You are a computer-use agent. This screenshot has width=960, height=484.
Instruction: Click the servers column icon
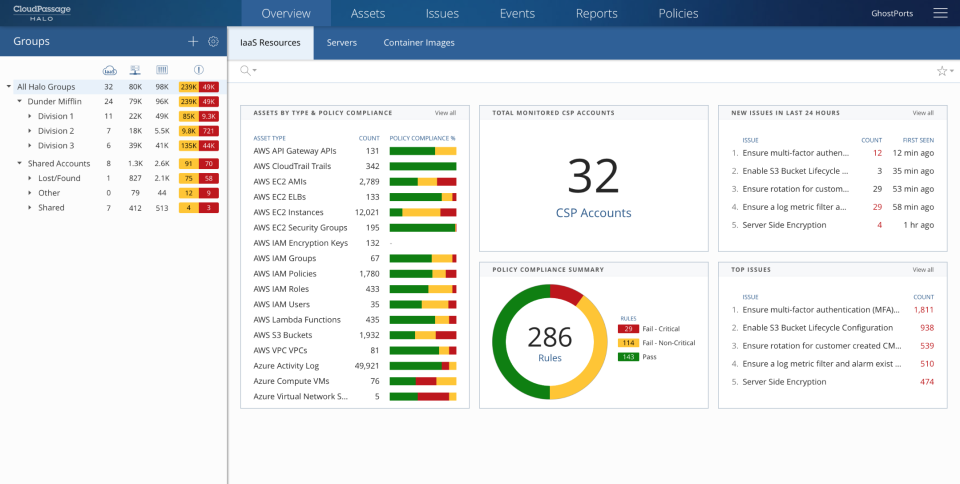pyautogui.click(x=135, y=70)
